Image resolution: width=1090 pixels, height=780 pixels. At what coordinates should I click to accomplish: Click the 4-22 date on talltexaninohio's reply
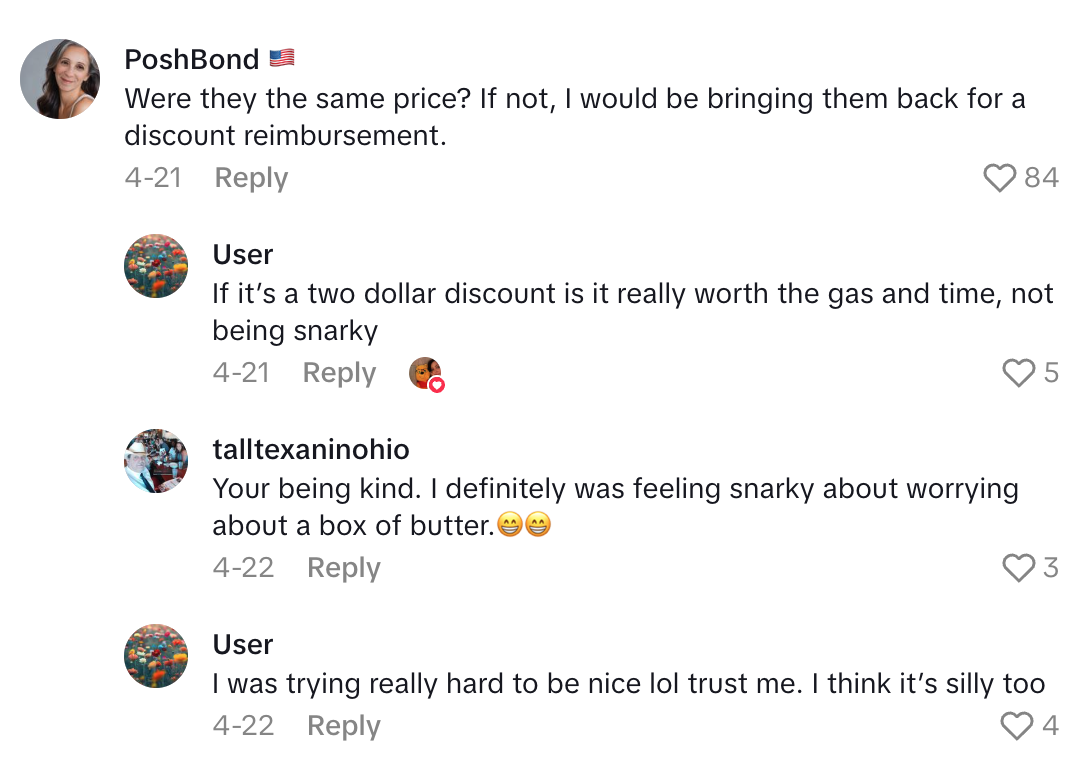(243, 568)
